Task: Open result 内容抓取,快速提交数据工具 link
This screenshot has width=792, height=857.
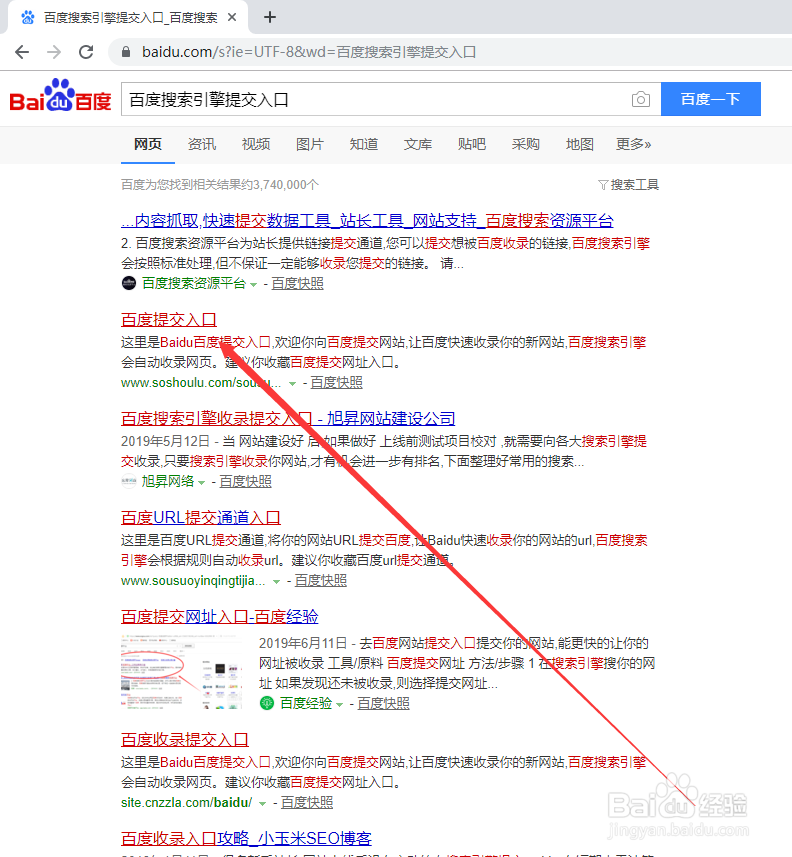Action: tap(367, 220)
